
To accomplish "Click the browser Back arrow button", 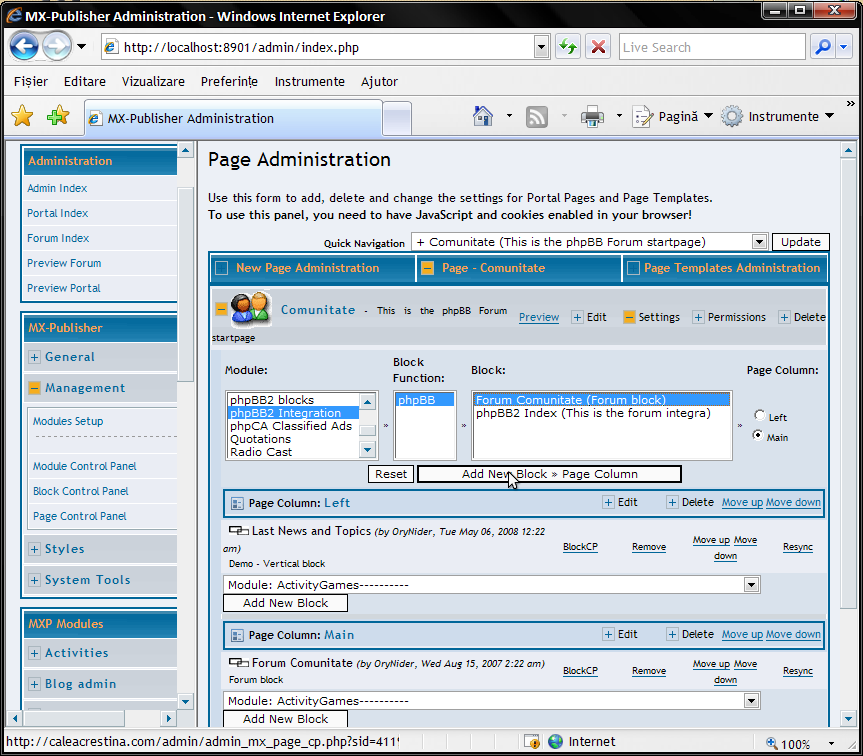I will point(24,47).
